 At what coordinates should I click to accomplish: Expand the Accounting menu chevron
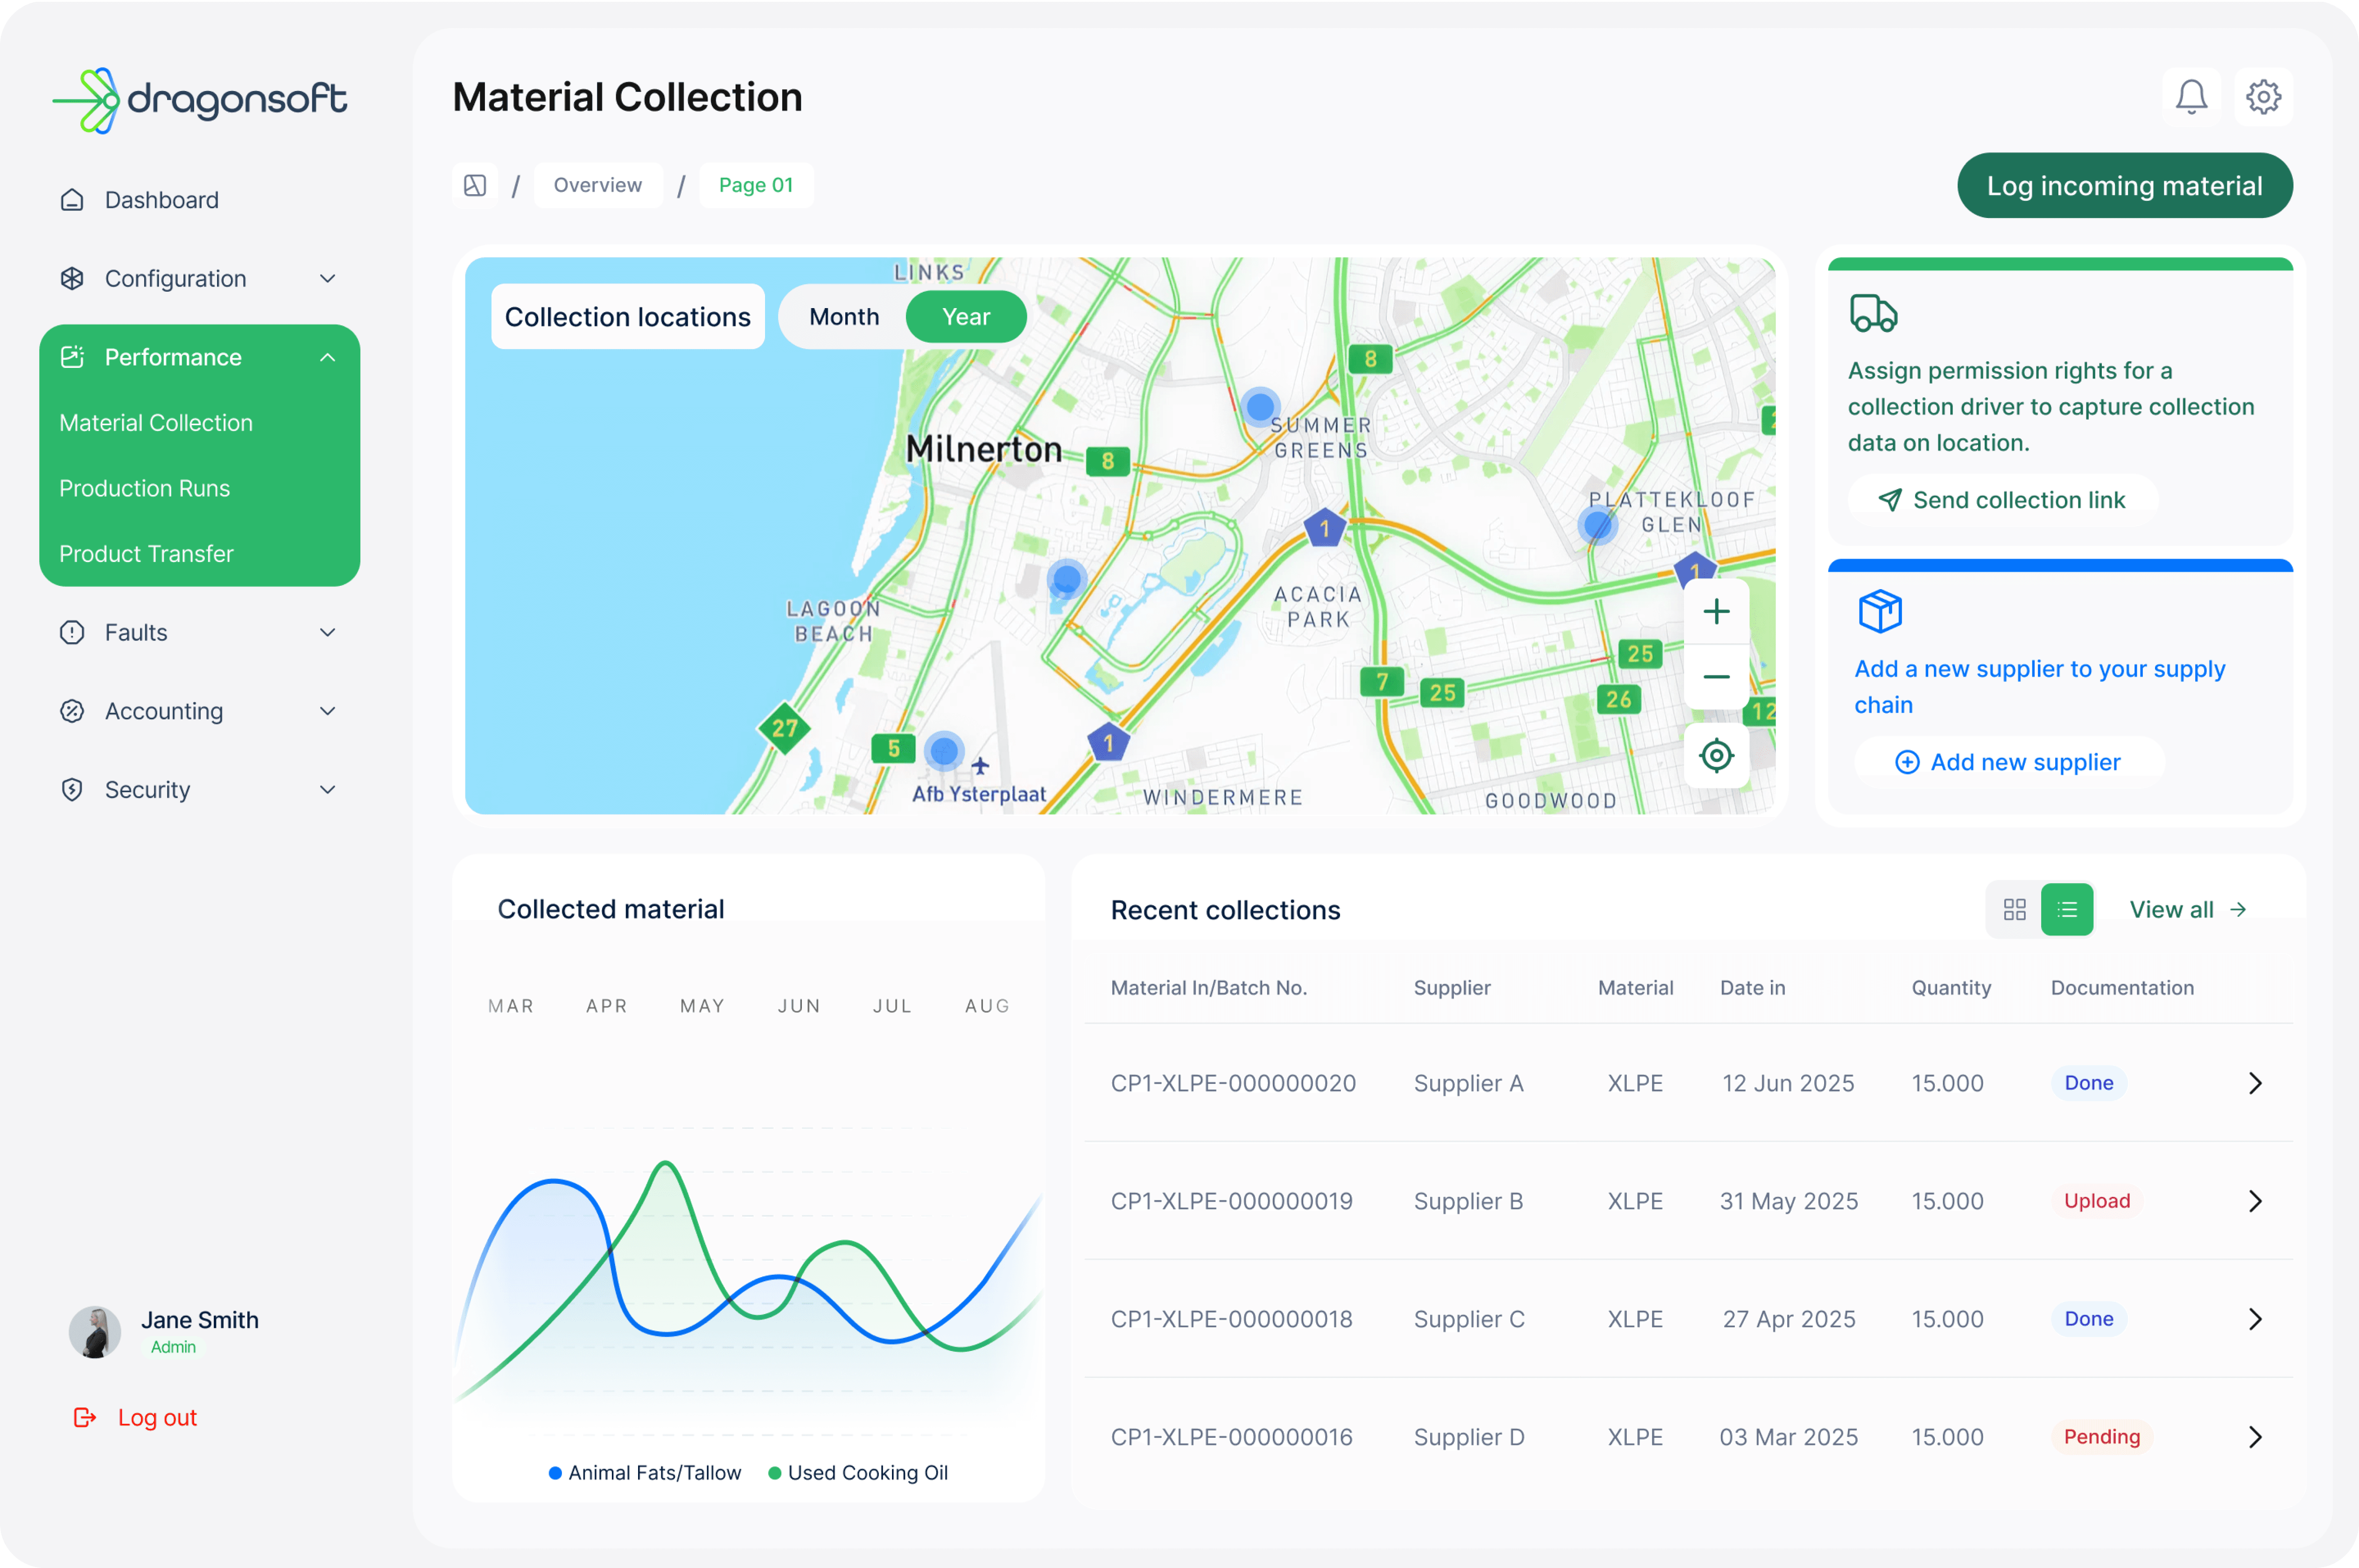[x=327, y=711]
